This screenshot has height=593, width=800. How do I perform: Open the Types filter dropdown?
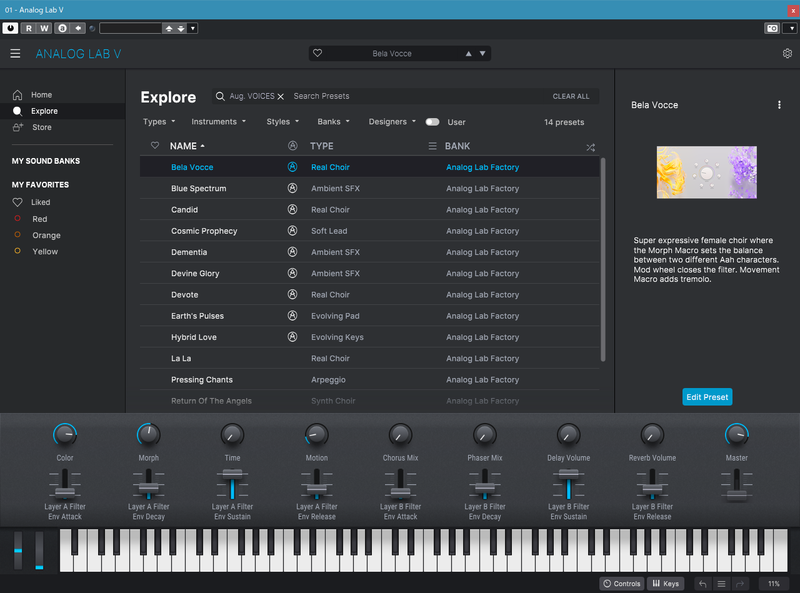coord(159,122)
